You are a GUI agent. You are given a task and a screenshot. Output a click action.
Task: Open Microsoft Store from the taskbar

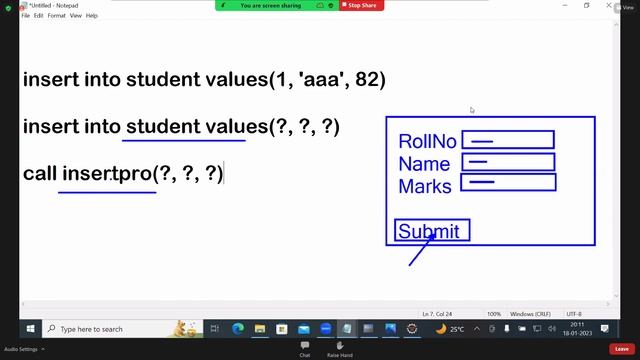(282, 329)
